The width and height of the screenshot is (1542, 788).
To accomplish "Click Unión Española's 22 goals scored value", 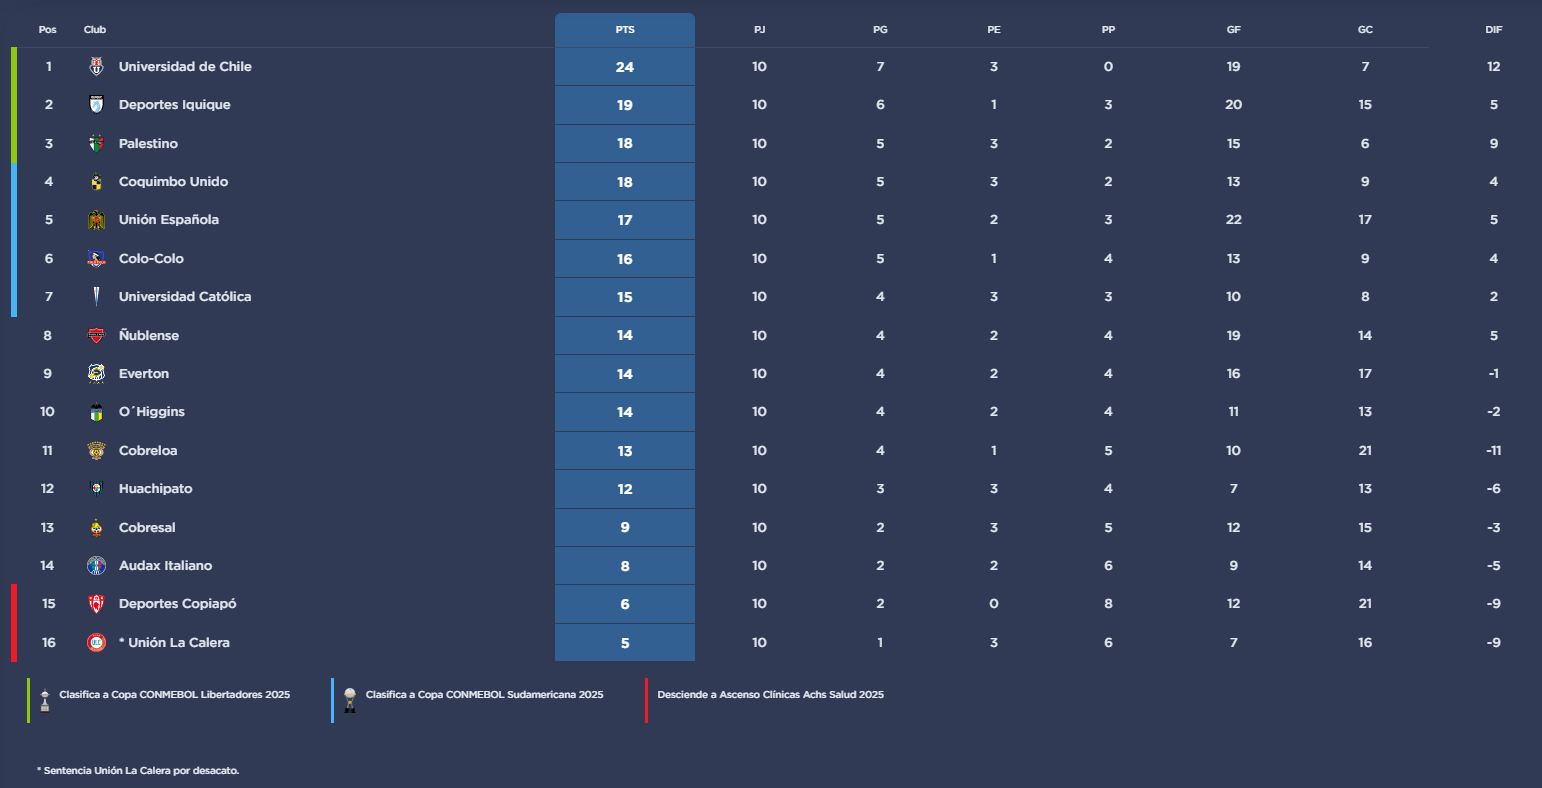I will tap(1234, 220).
